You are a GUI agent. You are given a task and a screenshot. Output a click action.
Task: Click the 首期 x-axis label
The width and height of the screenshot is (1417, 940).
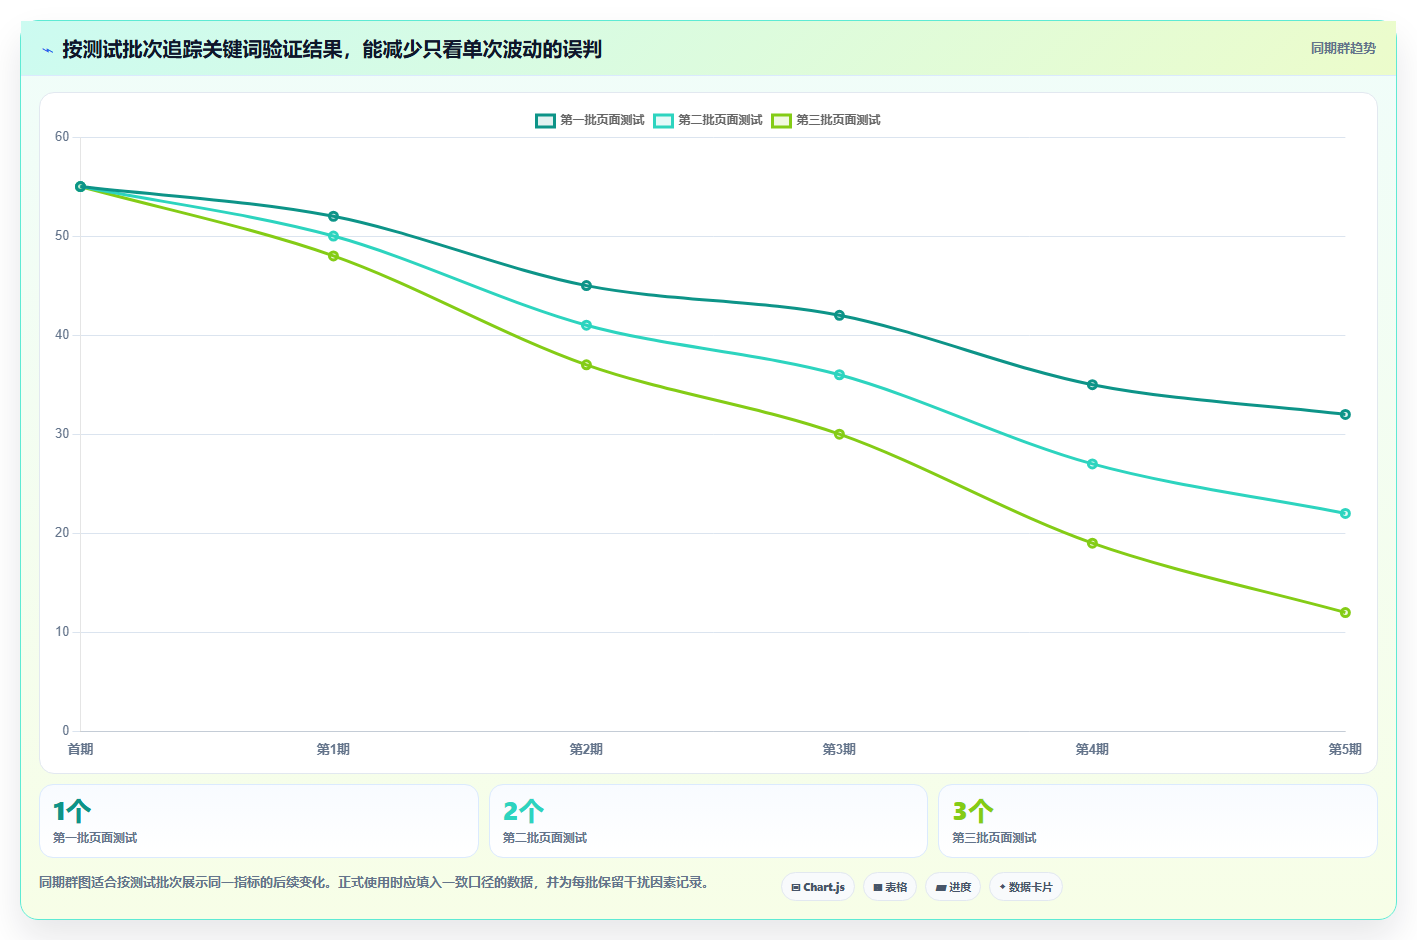[80, 749]
